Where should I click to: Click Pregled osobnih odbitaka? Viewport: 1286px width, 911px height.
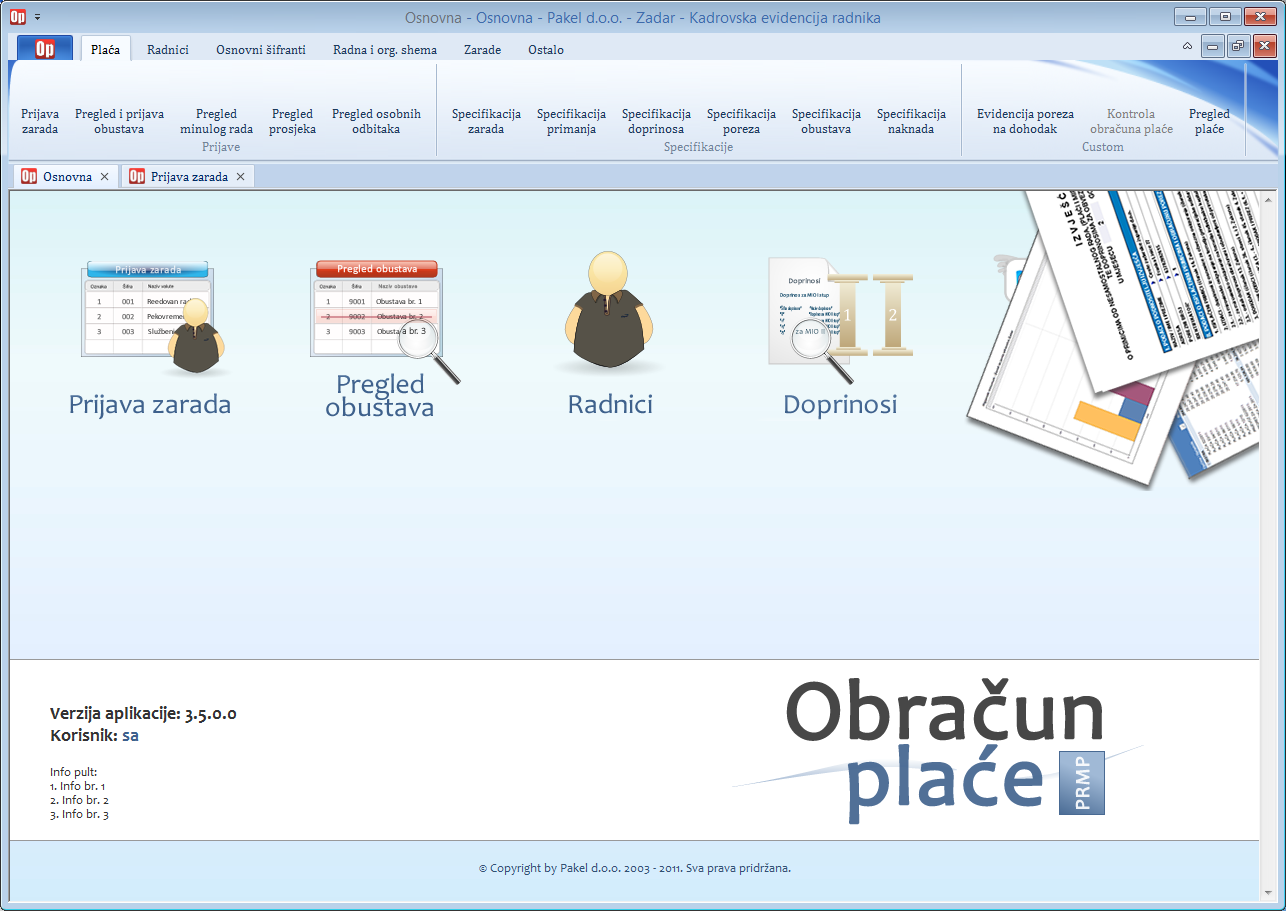[377, 121]
